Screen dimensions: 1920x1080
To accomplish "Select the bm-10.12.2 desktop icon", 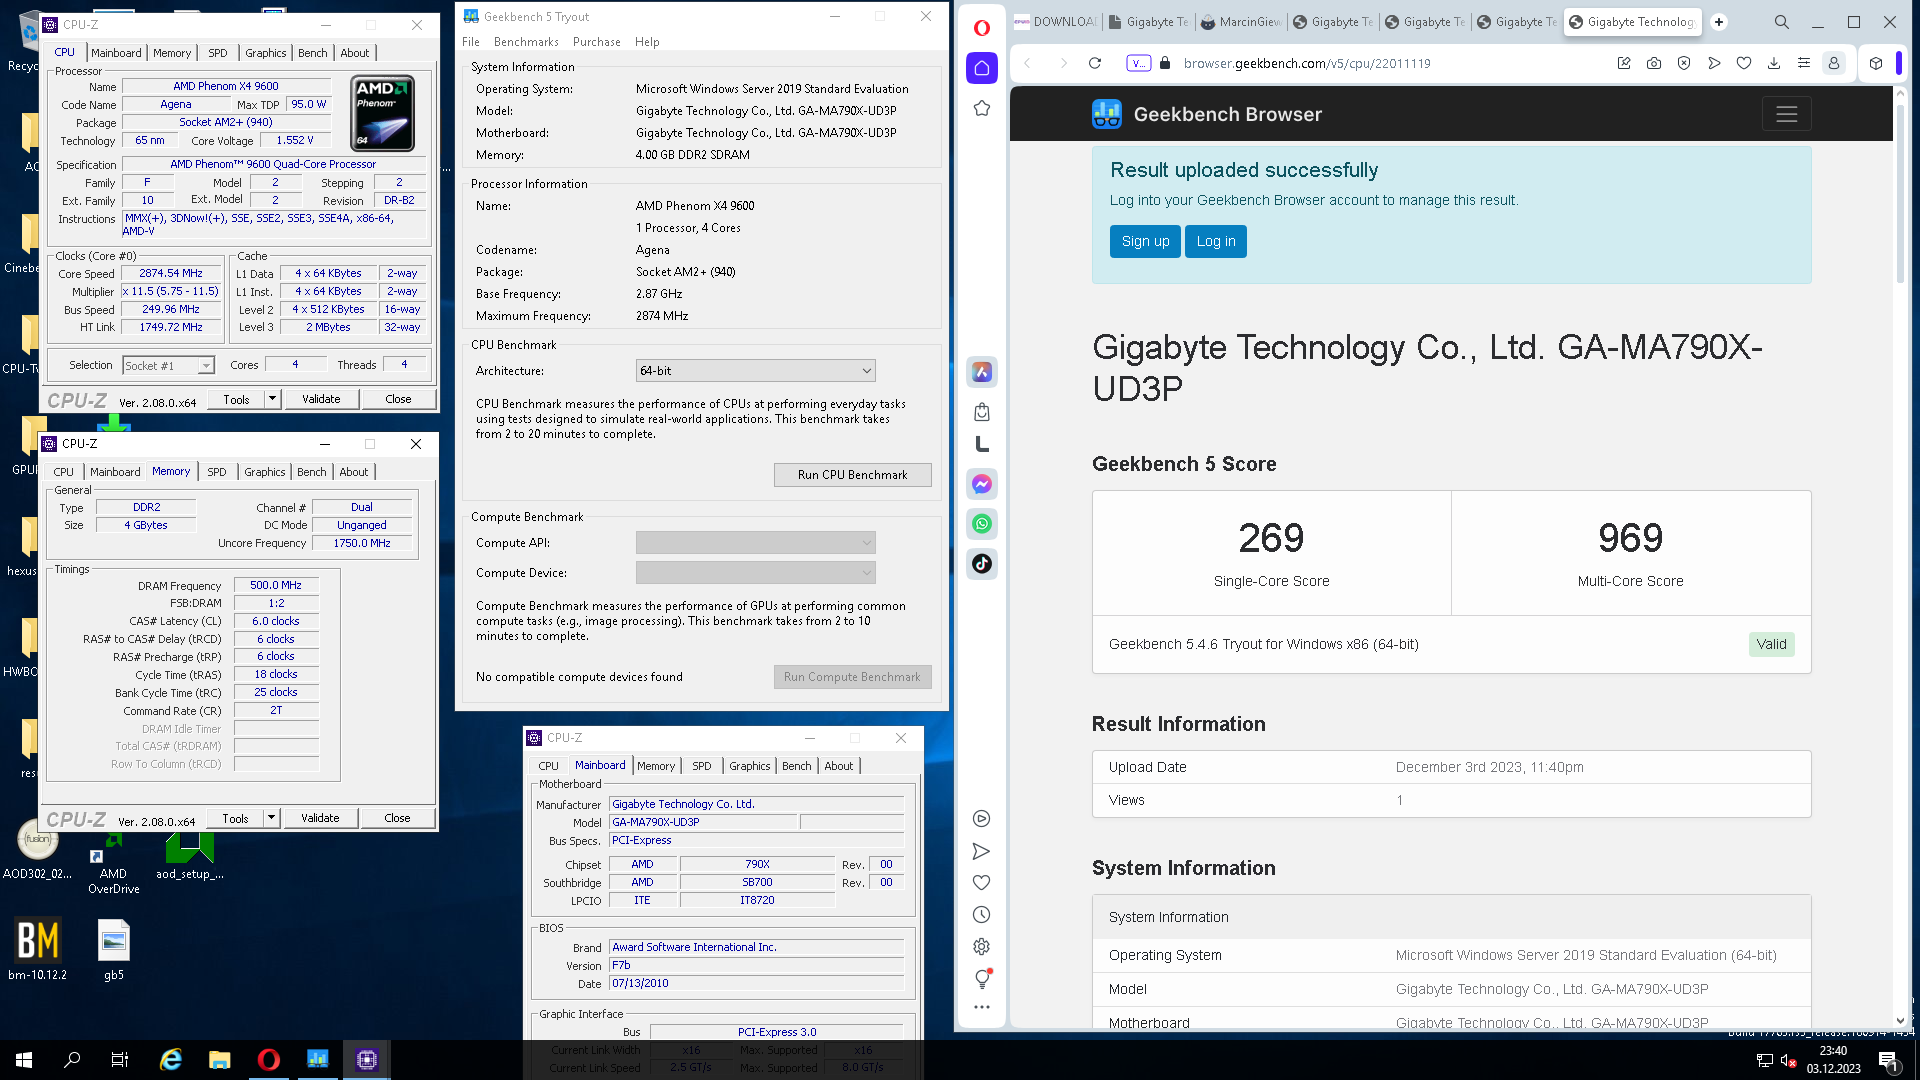I will [38, 950].
